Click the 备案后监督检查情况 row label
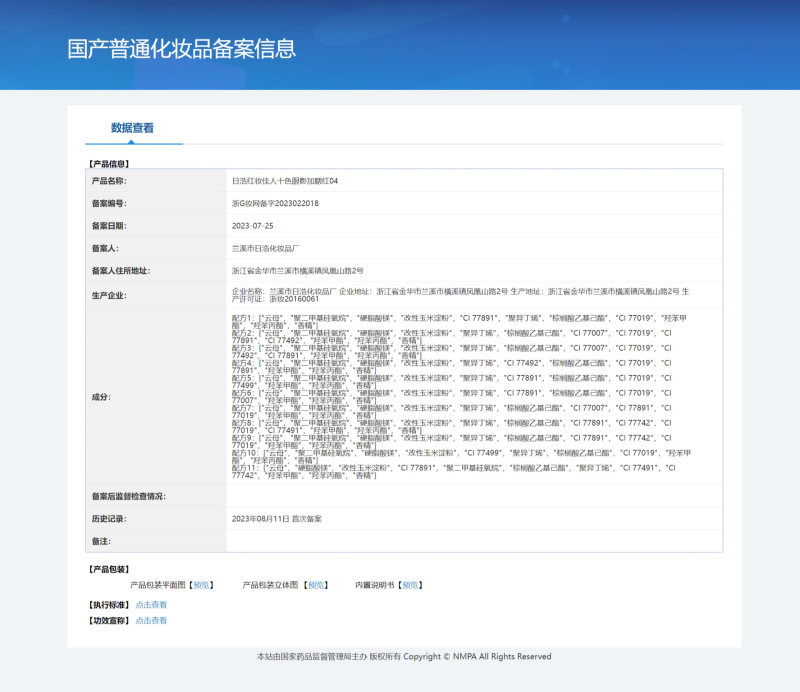This screenshot has width=800, height=692. click(x=129, y=496)
